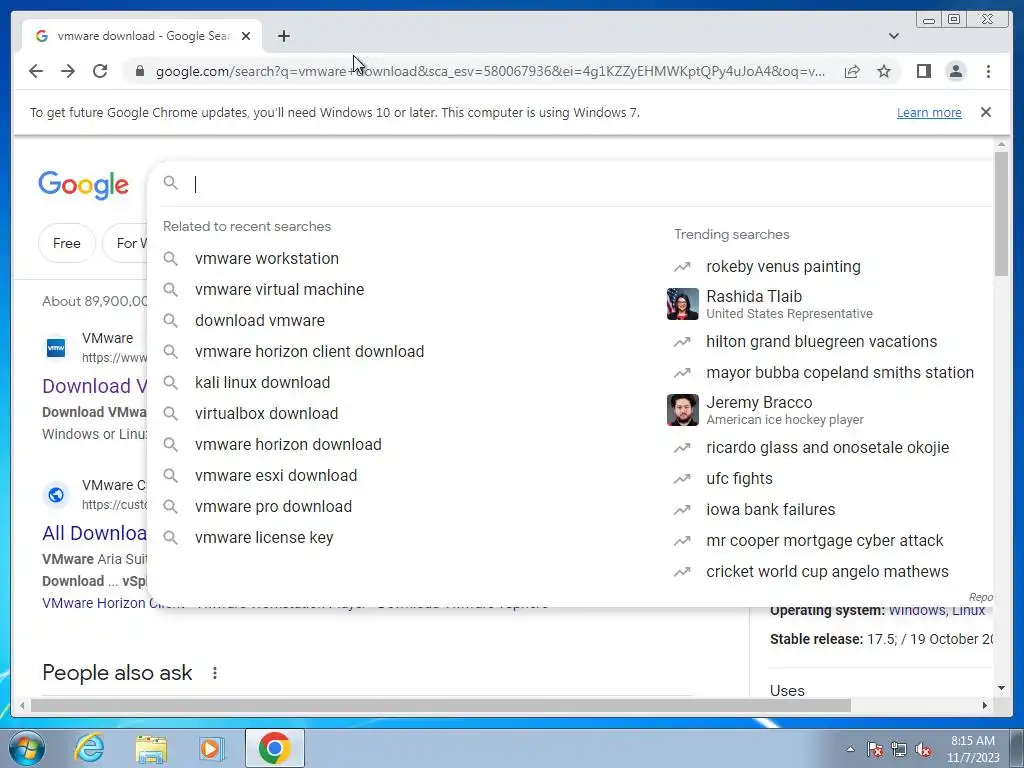Click the Learn more link
This screenshot has height=768, width=1024.
click(929, 112)
